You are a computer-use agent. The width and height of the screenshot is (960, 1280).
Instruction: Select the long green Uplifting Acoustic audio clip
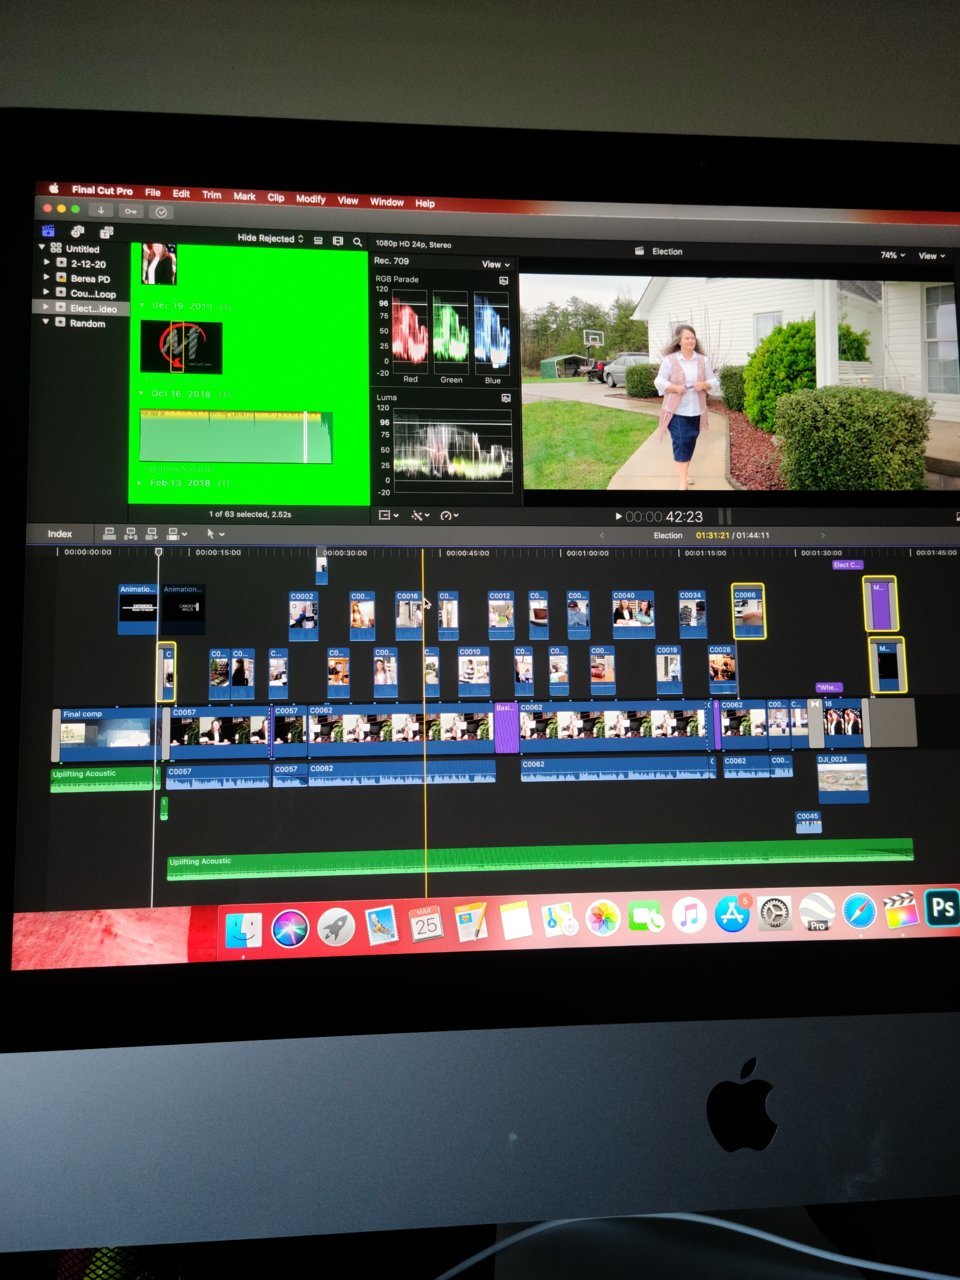click(x=540, y=860)
